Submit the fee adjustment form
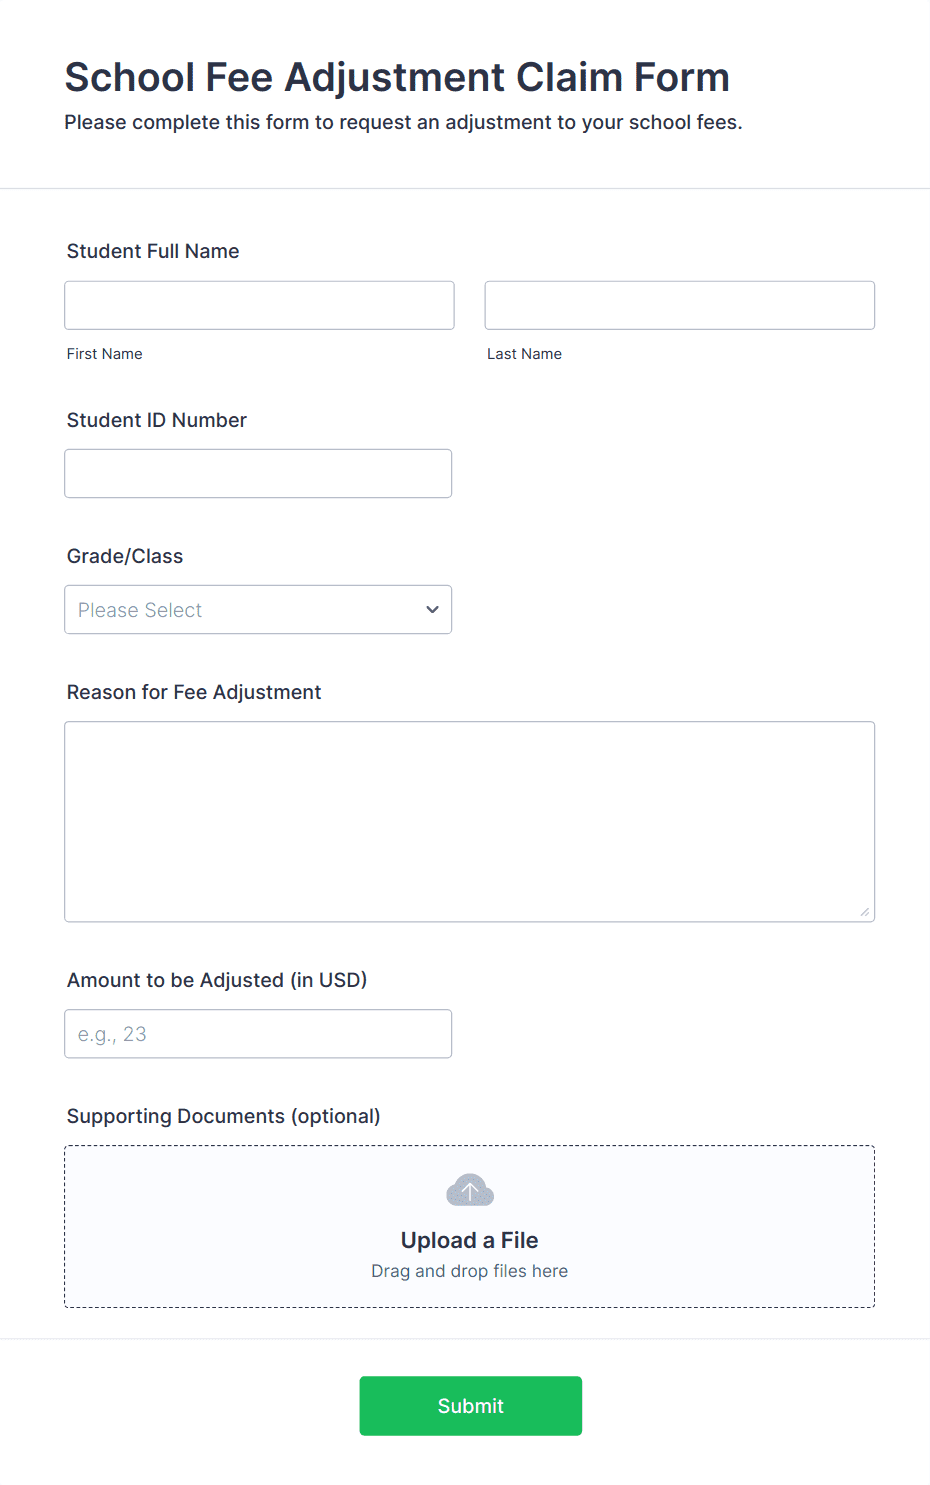 [471, 1406]
